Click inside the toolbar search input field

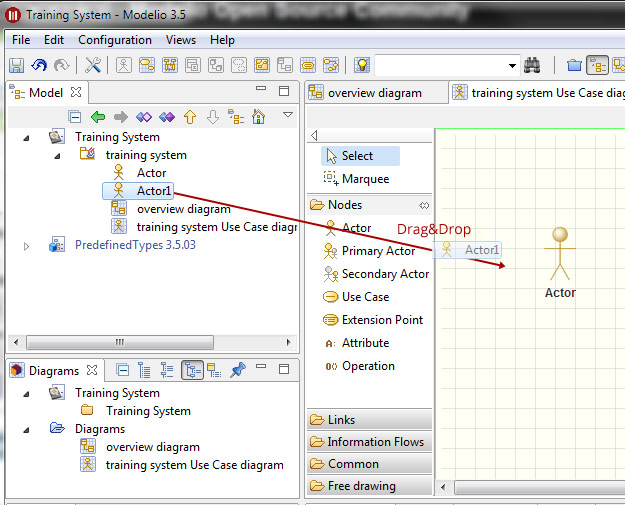tap(440, 65)
